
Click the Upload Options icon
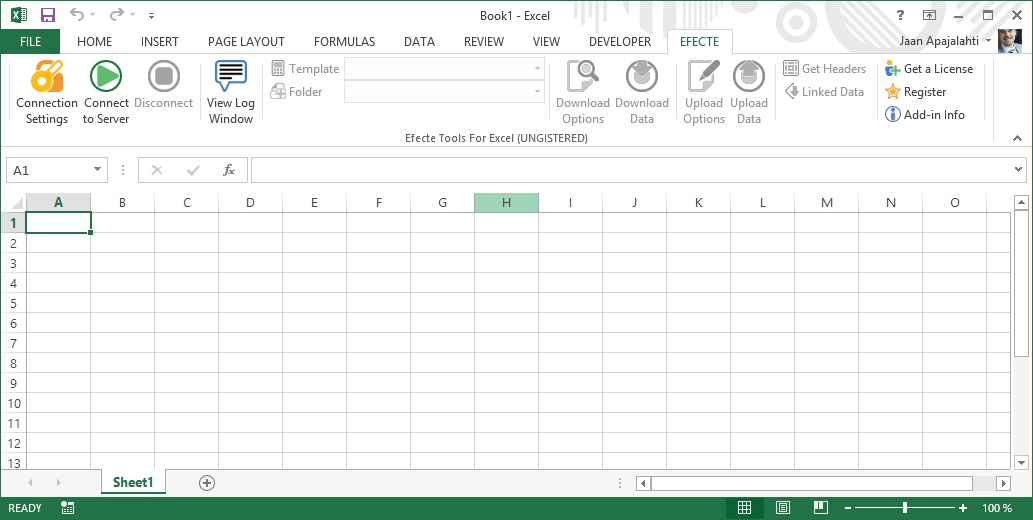click(x=704, y=76)
